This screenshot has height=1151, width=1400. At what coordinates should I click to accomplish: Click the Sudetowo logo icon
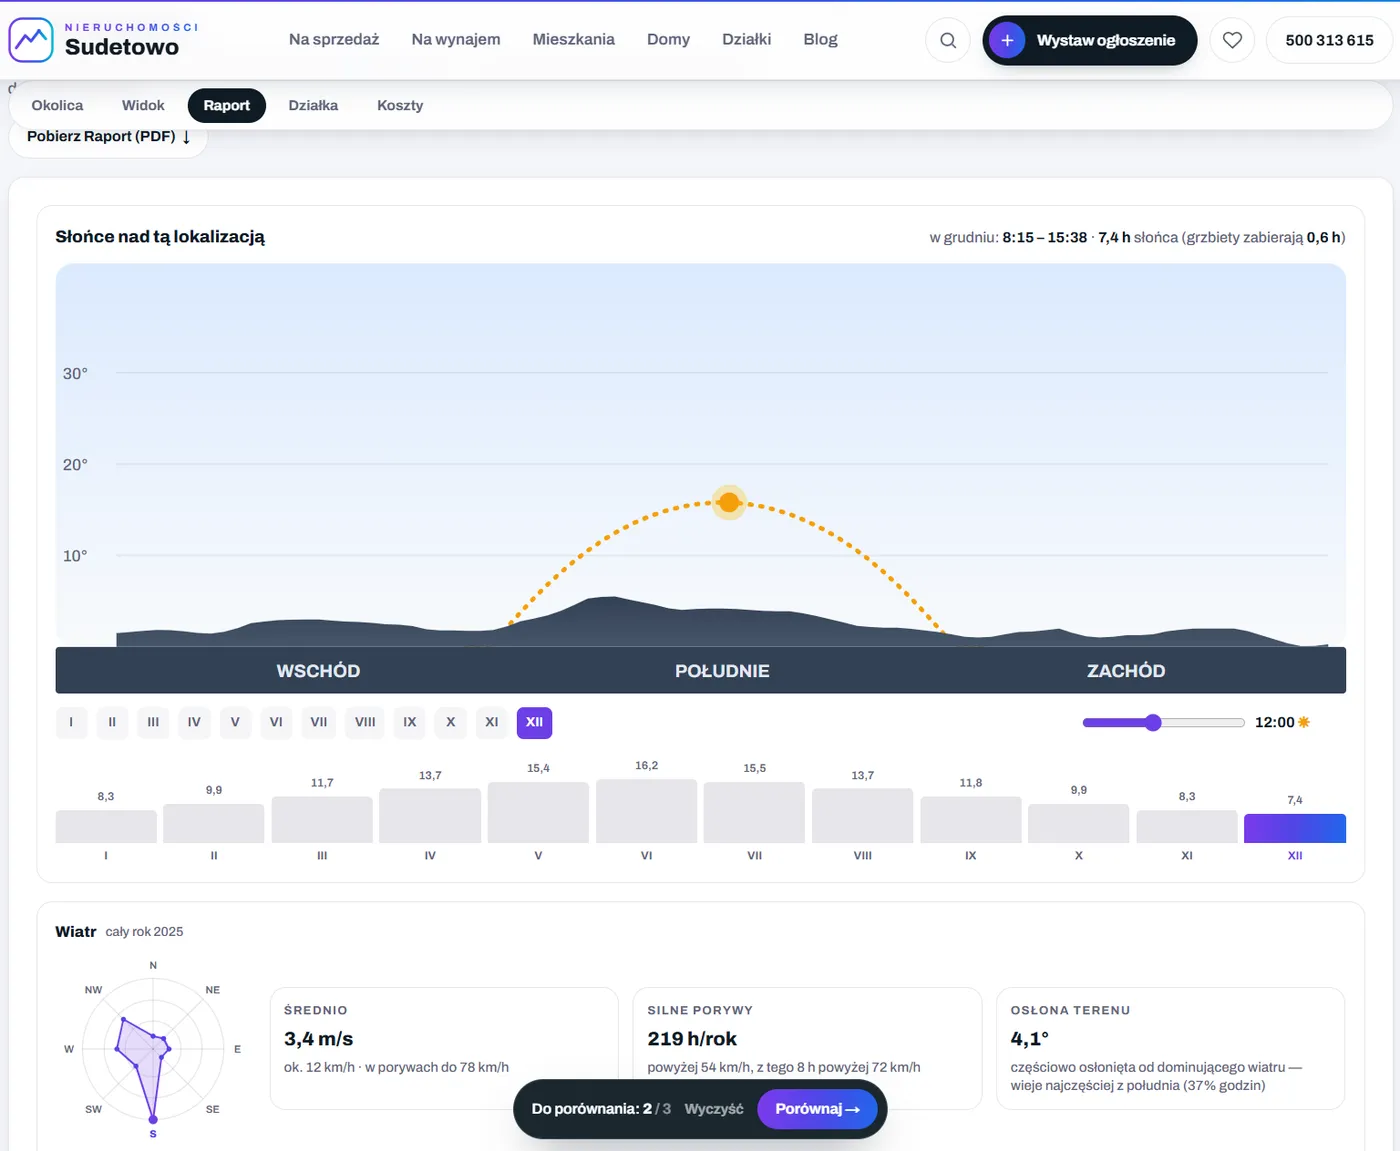click(x=31, y=40)
